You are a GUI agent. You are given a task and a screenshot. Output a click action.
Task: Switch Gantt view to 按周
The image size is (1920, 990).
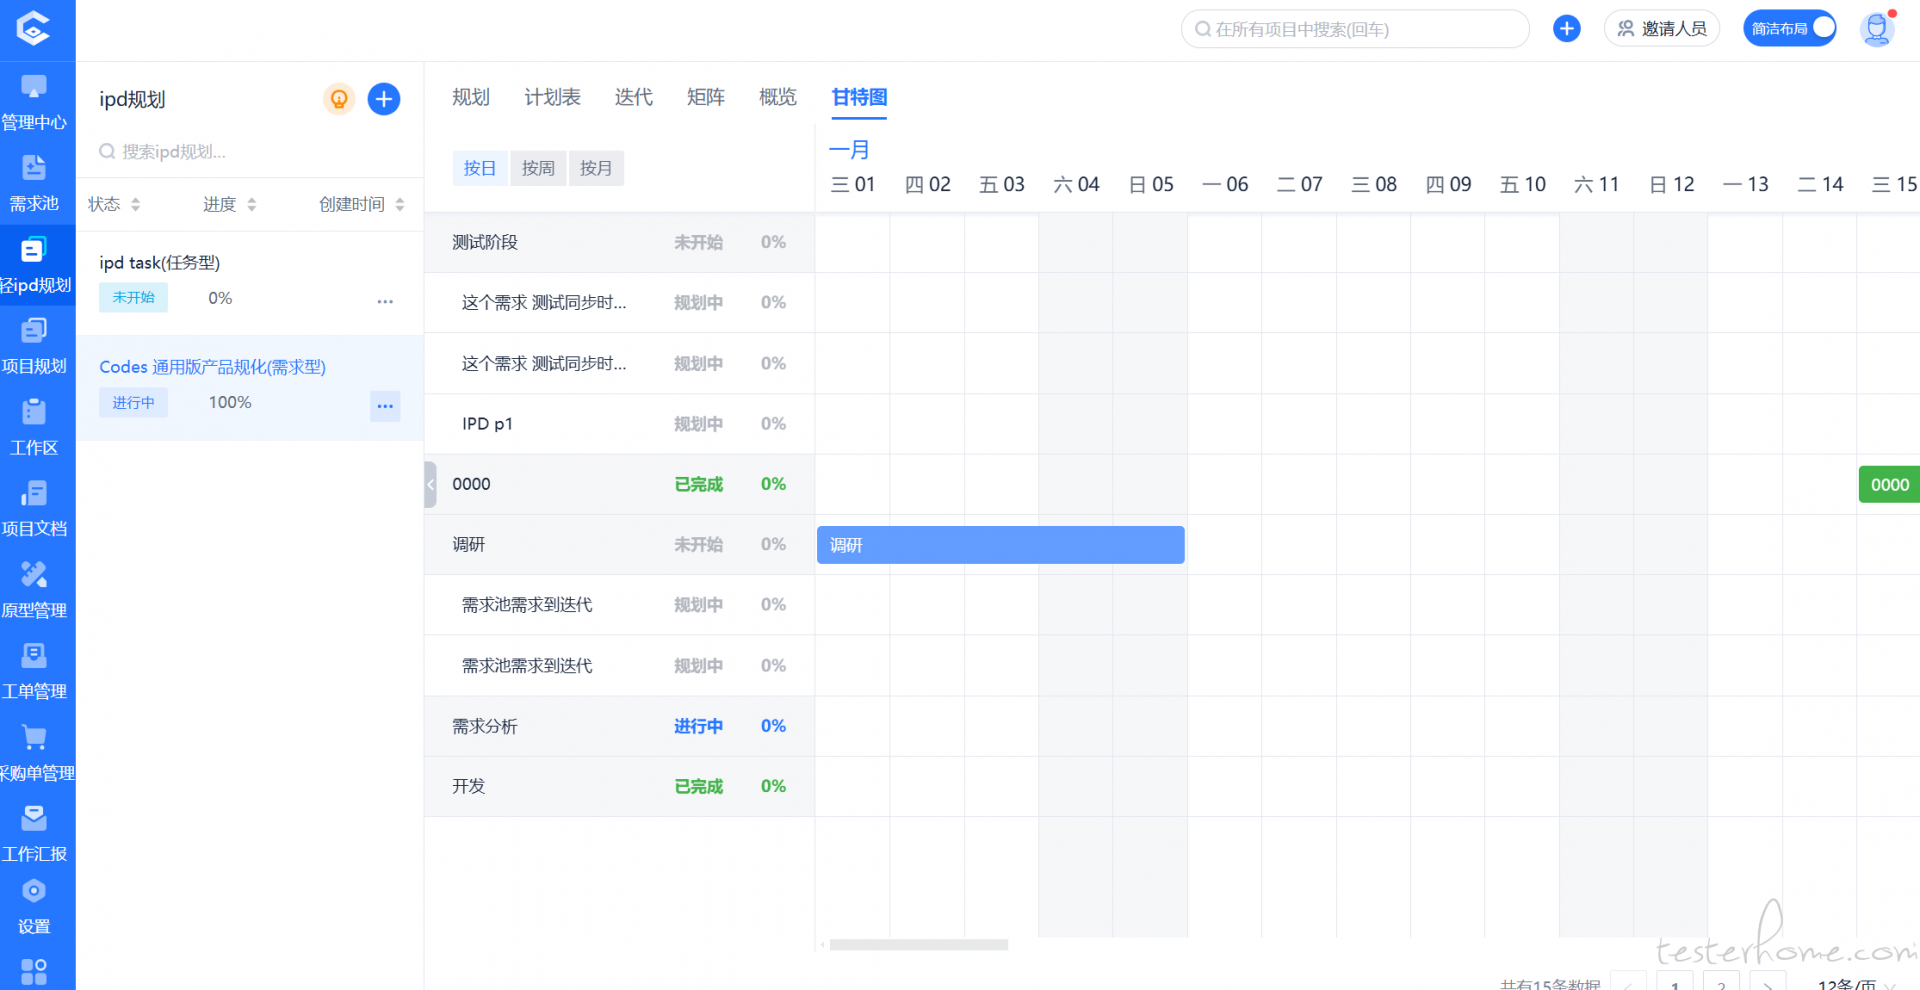pos(538,168)
